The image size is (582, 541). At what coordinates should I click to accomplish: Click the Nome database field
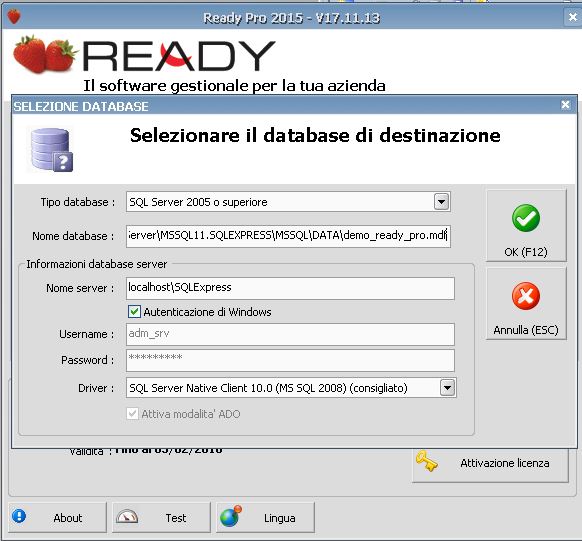pos(288,236)
